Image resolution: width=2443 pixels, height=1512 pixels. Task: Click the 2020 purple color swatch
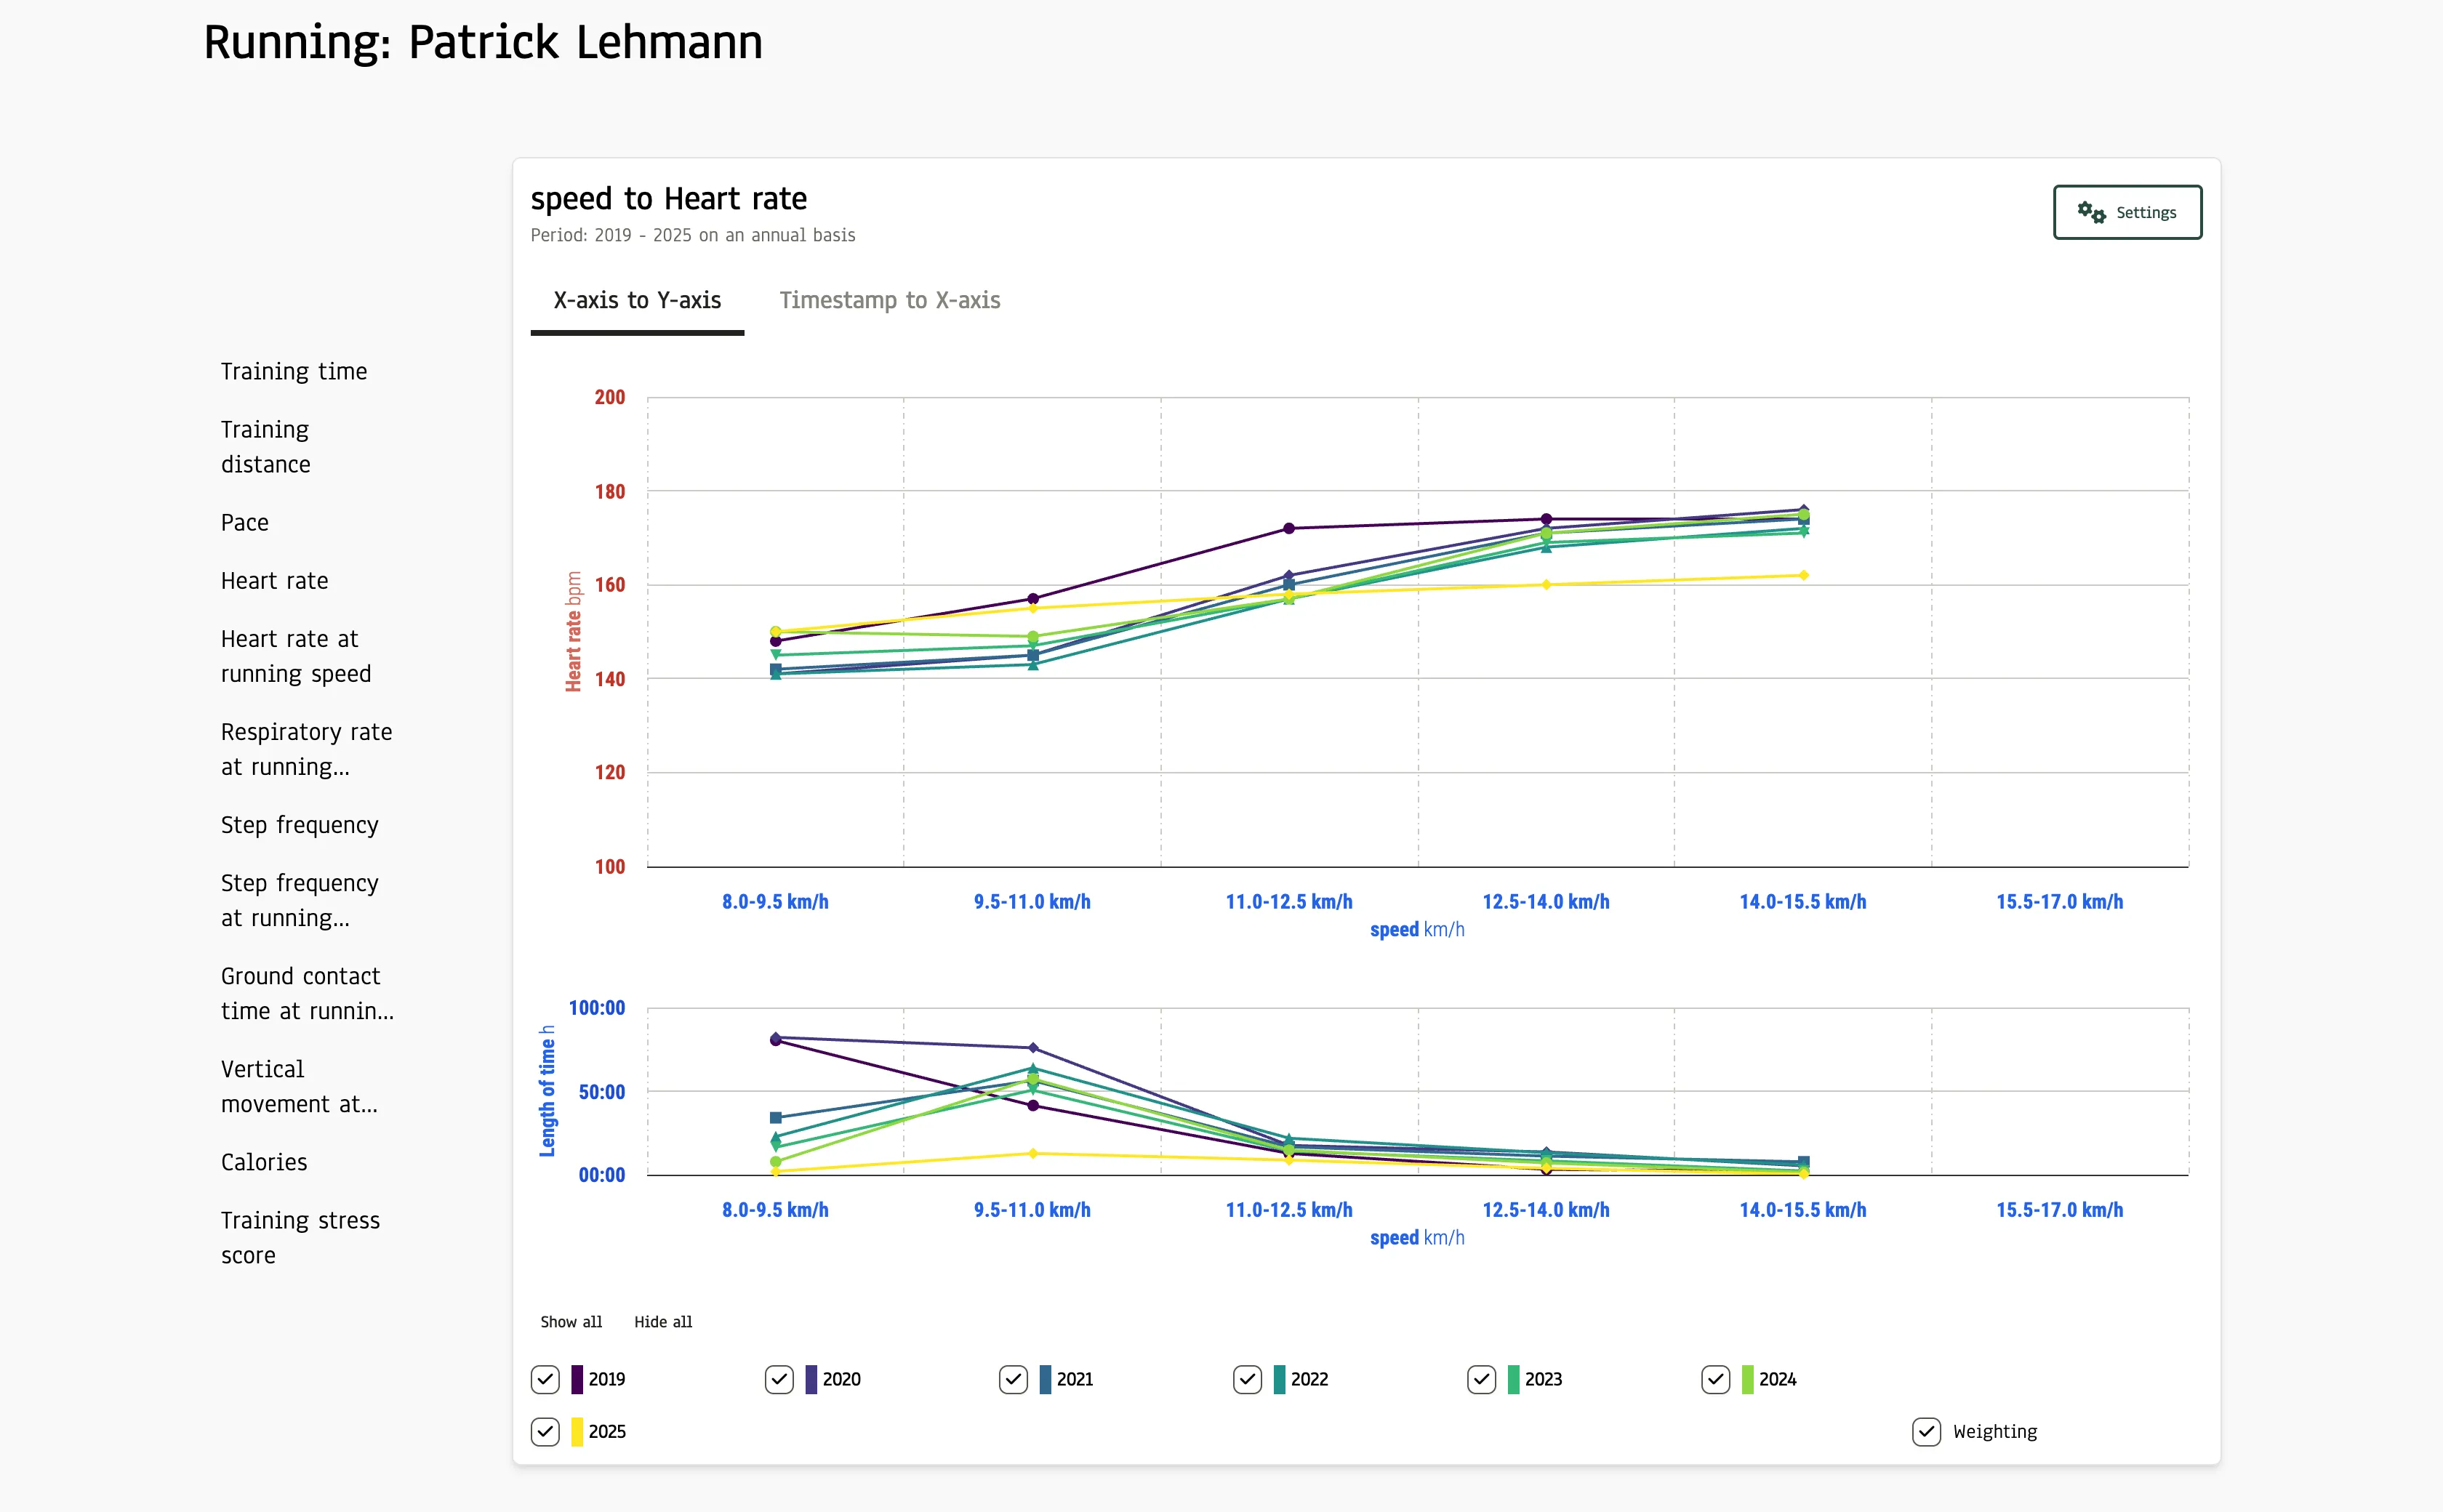click(811, 1379)
